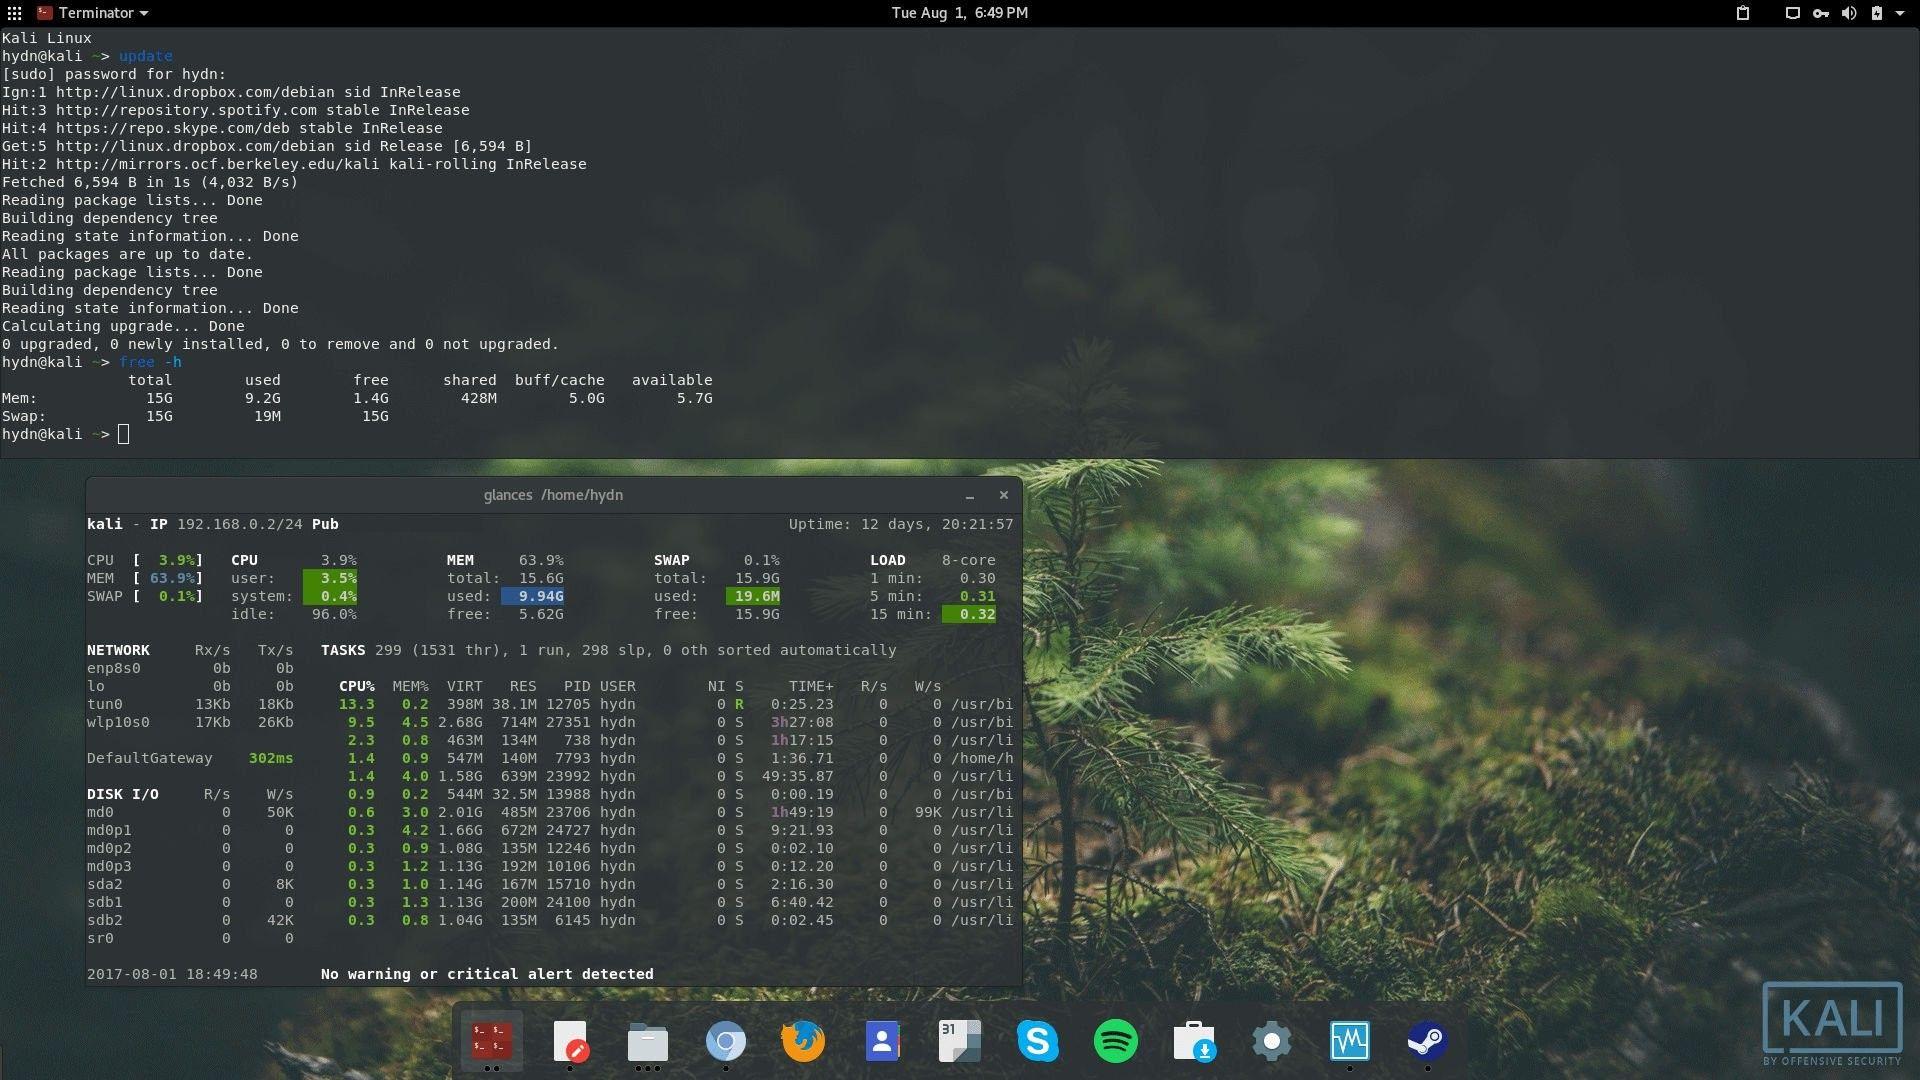Open the Contacts app from the dock
Image resolution: width=1920 pixels, height=1080 pixels.
click(x=881, y=1041)
